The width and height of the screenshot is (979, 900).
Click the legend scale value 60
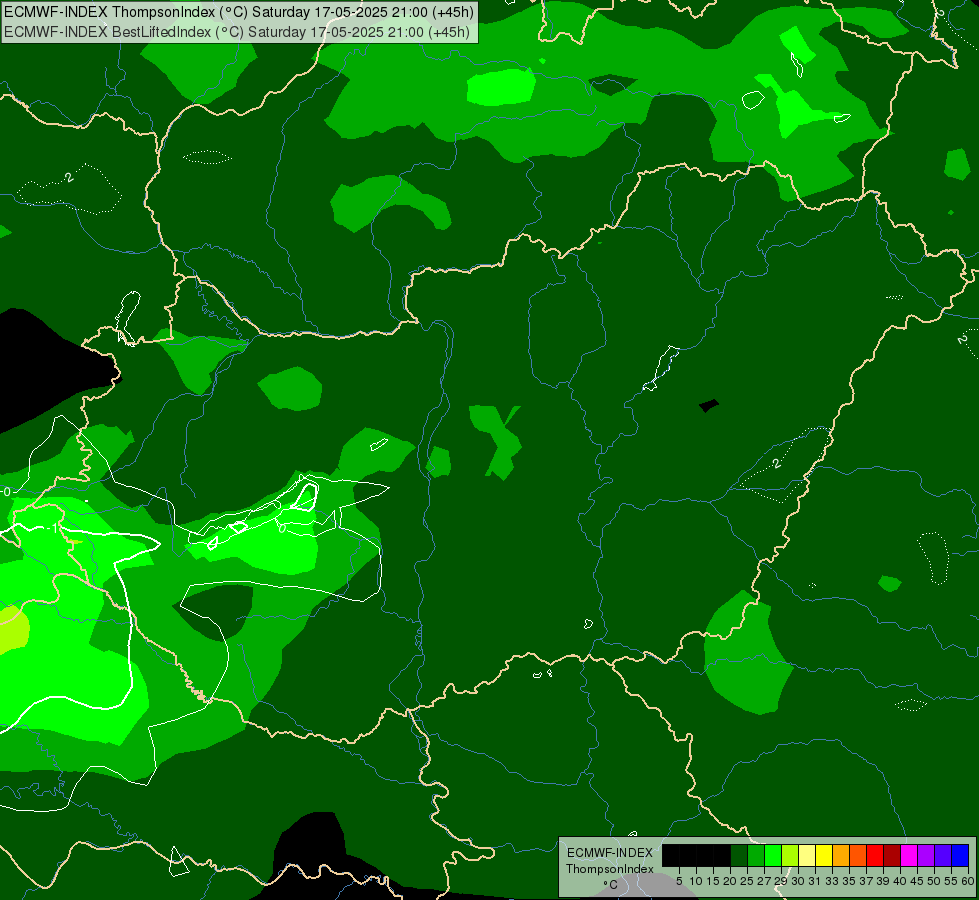click(x=967, y=881)
